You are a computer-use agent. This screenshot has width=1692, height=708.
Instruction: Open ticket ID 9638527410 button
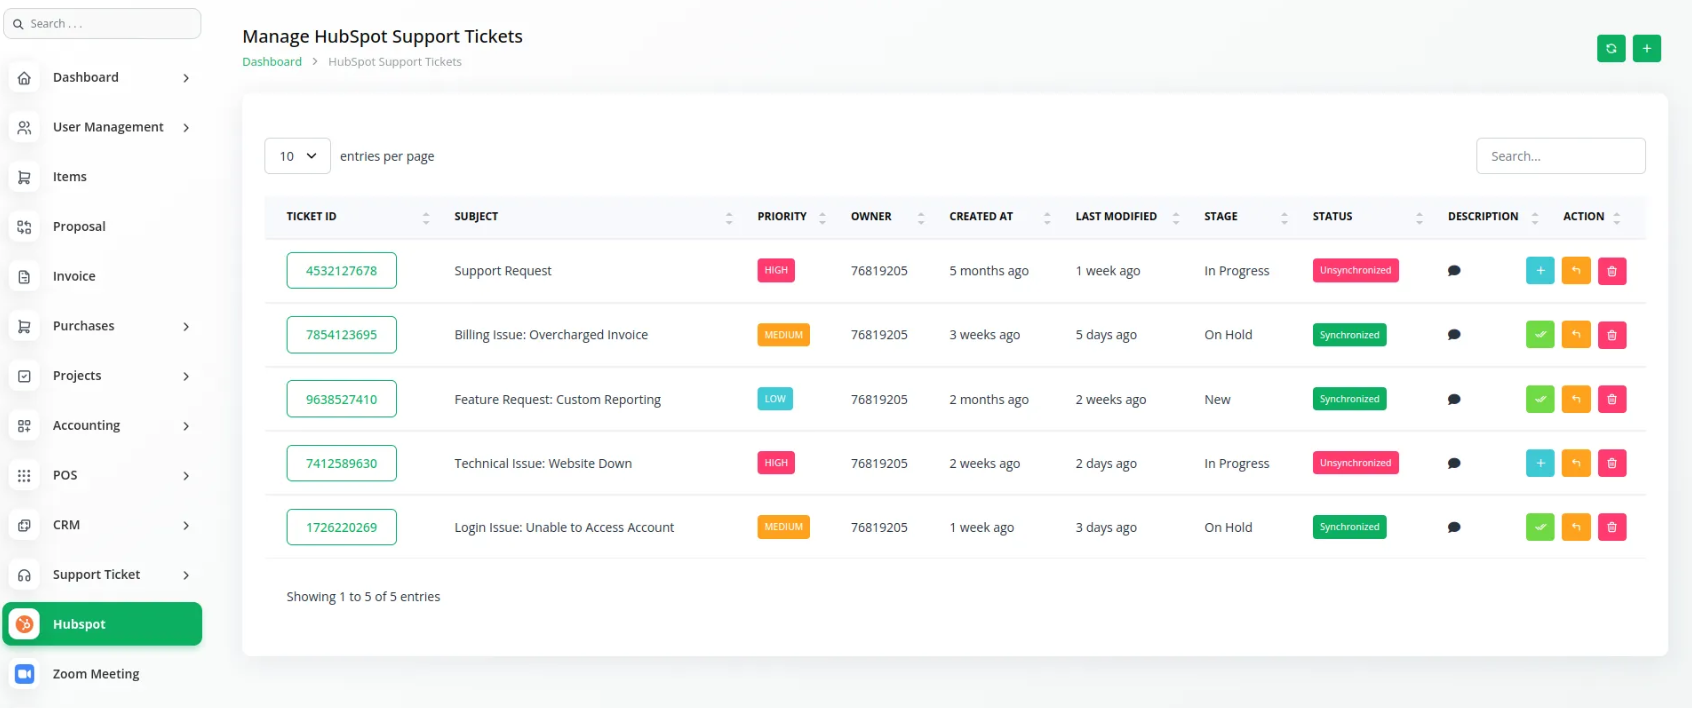point(341,399)
